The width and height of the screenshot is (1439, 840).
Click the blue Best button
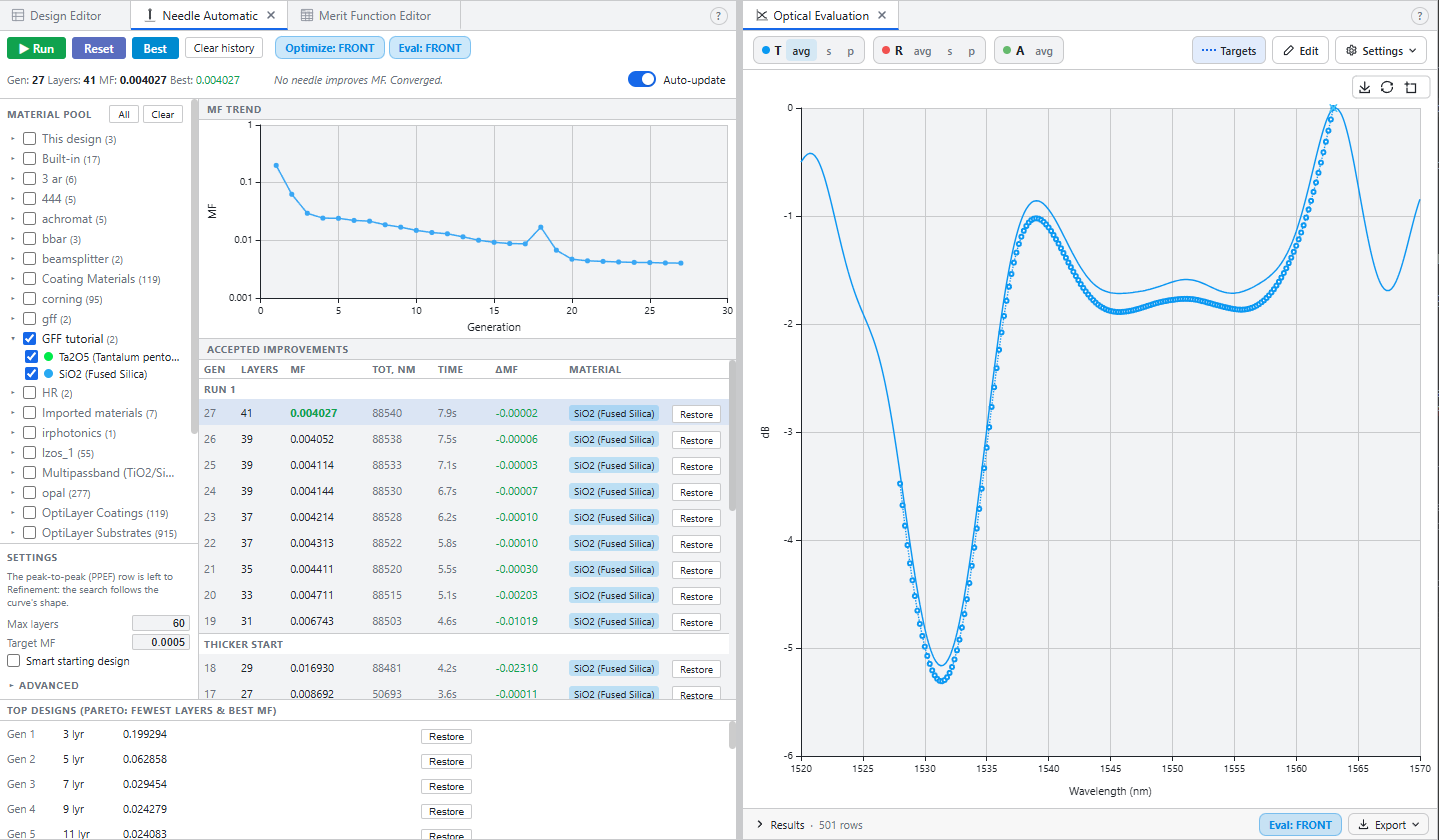pyautogui.click(x=155, y=48)
